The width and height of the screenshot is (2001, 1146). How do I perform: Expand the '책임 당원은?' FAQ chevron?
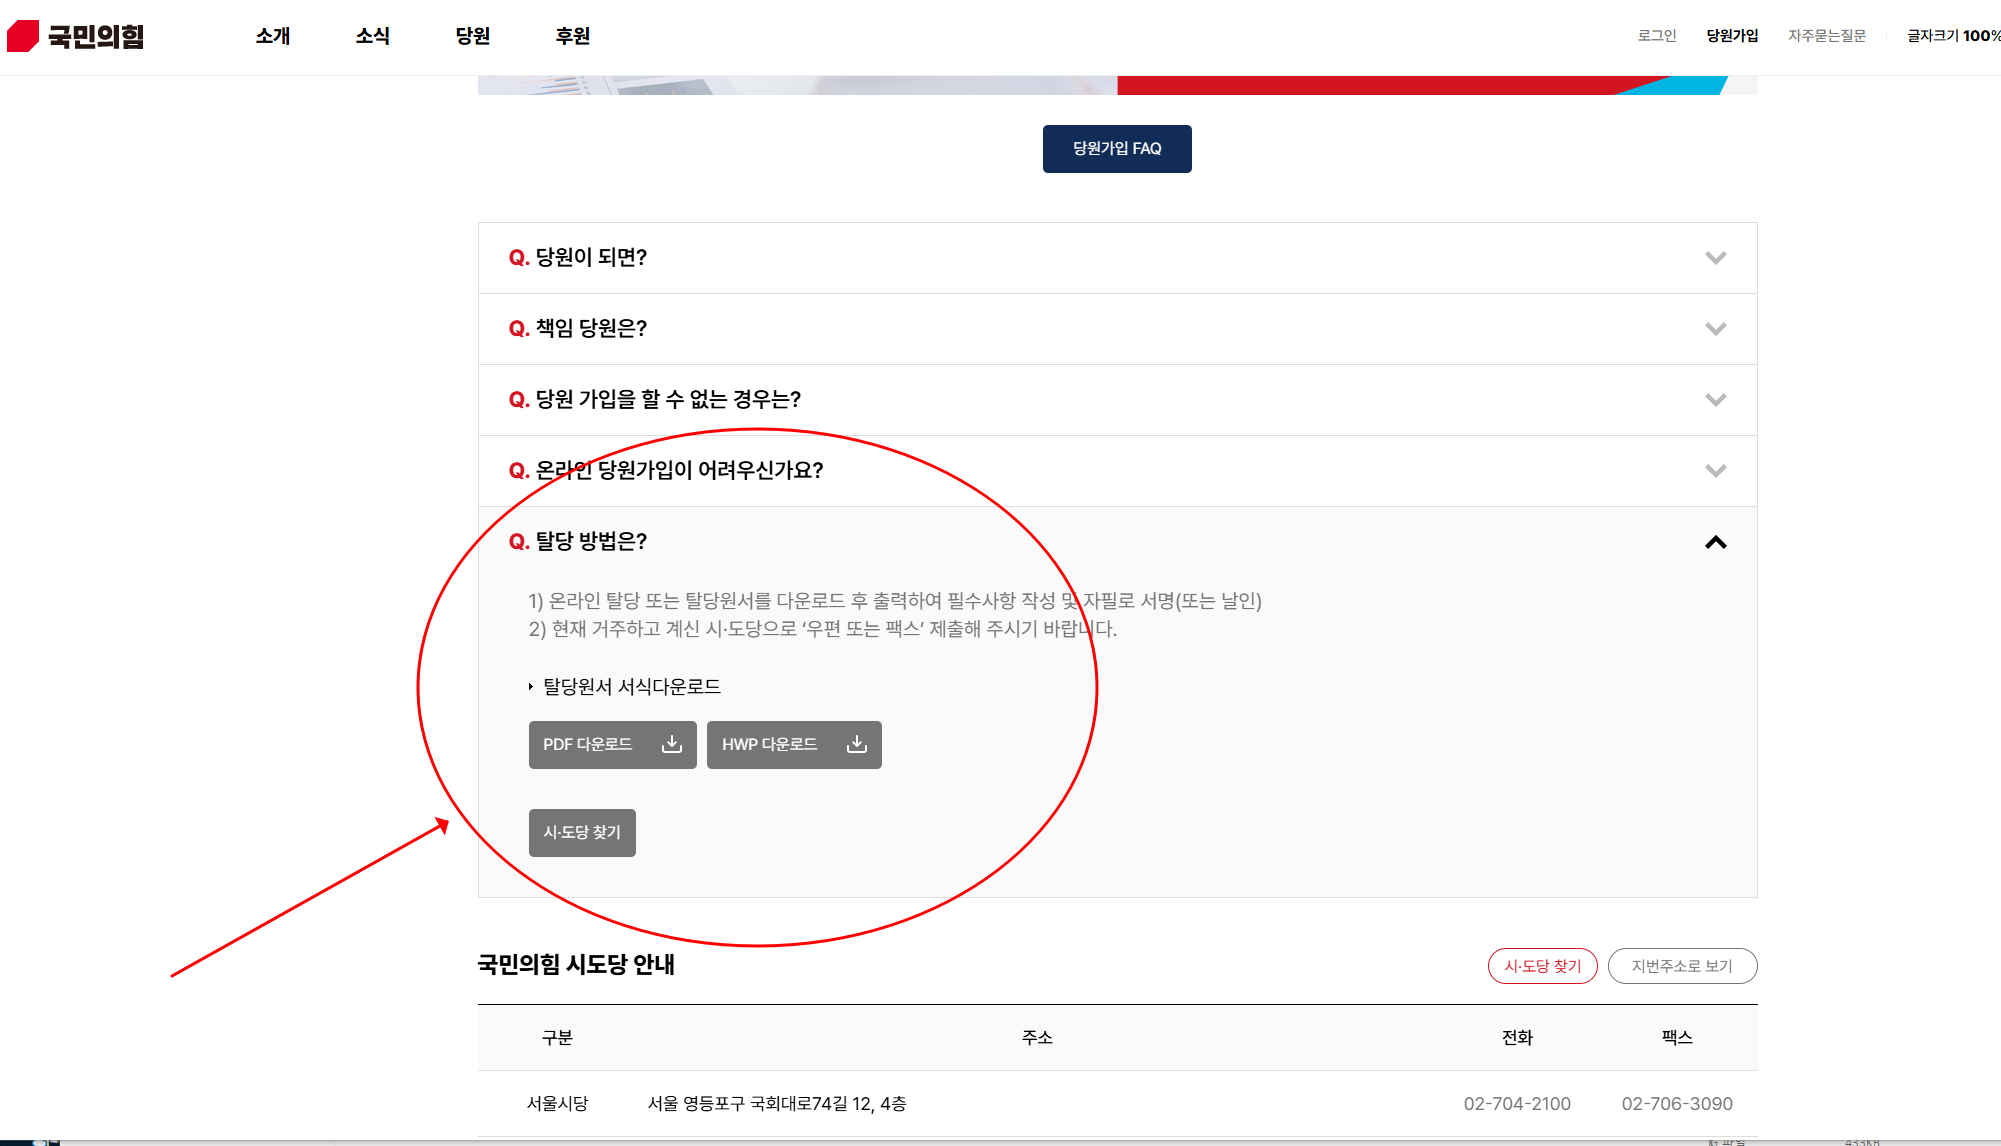click(1715, 329)
